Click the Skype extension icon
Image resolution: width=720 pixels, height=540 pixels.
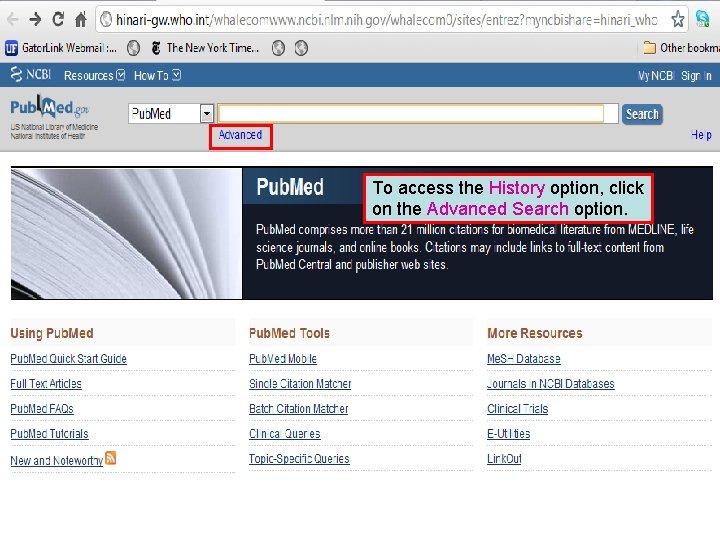702,19
